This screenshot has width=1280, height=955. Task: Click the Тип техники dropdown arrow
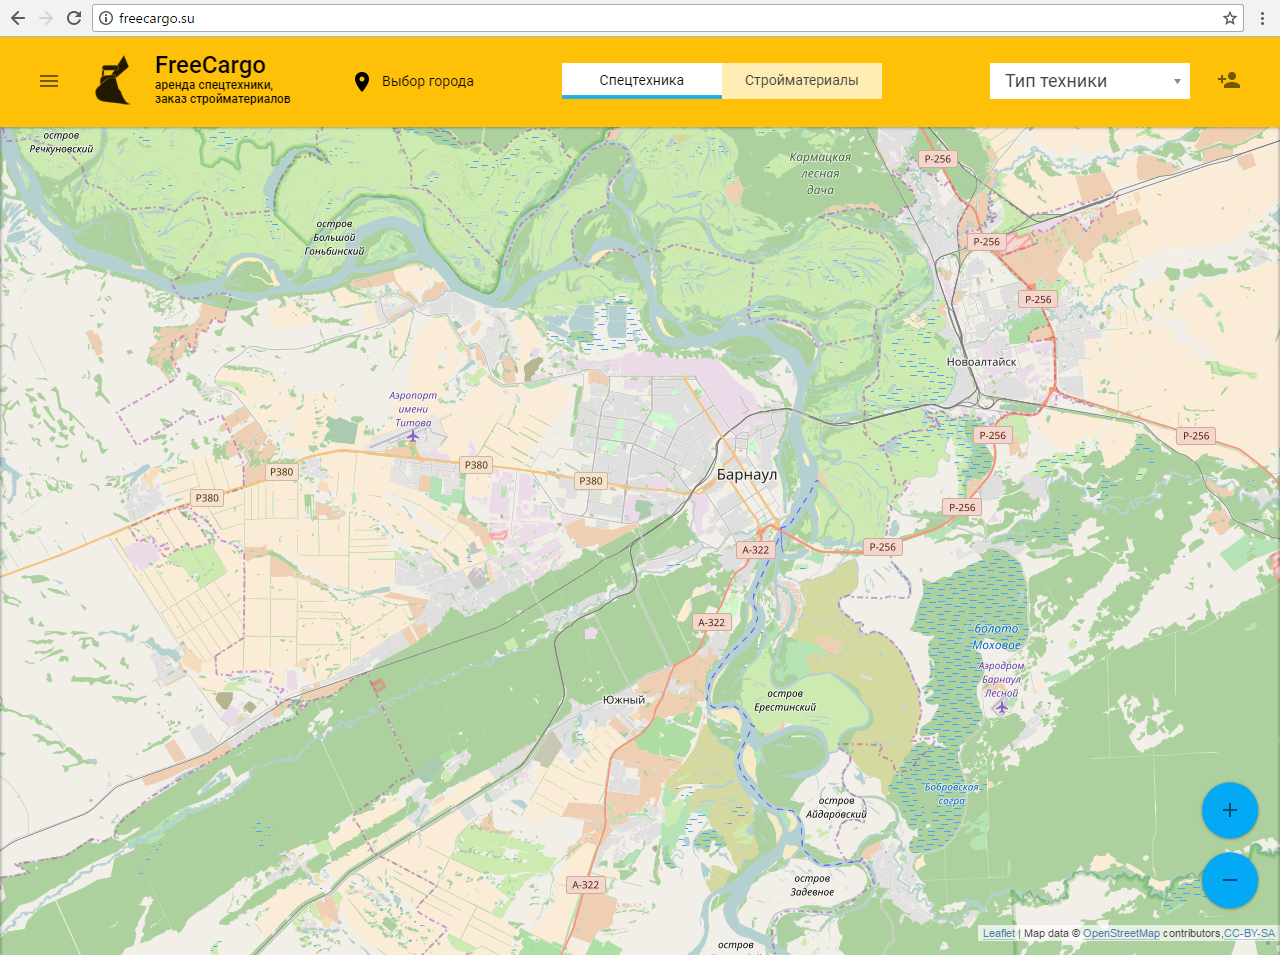(1177, 82)
